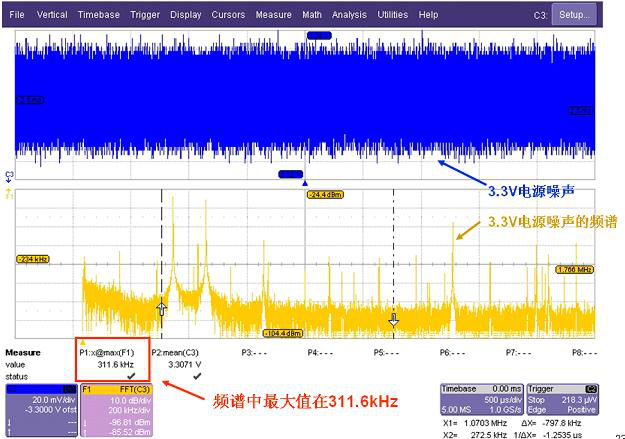Click the -24.4 dBm cursor label
The height and width of the screenshot is (439, 625).
[x=325, y=195]
